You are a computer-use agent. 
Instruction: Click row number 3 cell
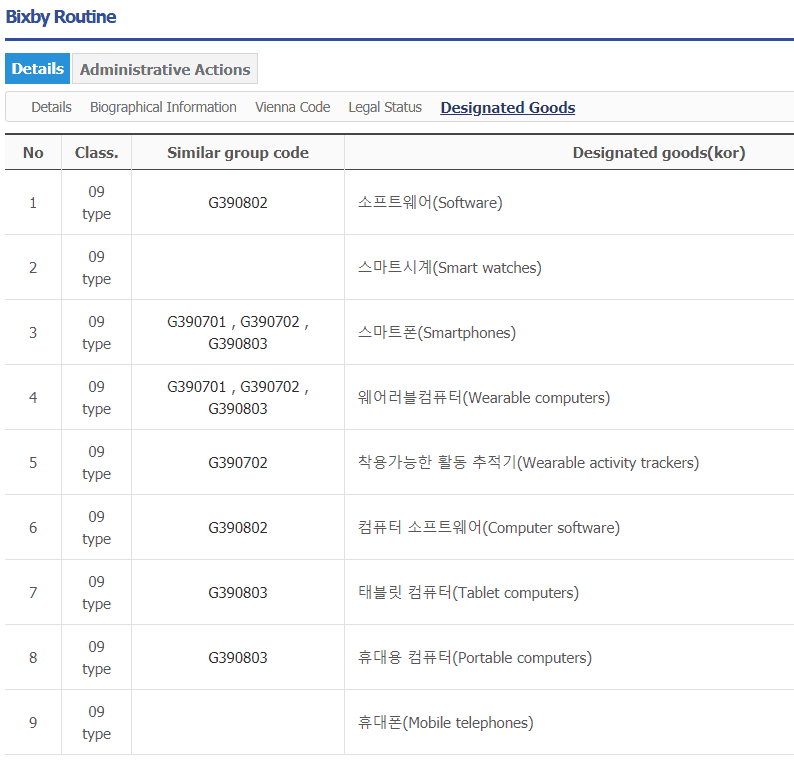[33, 332]
